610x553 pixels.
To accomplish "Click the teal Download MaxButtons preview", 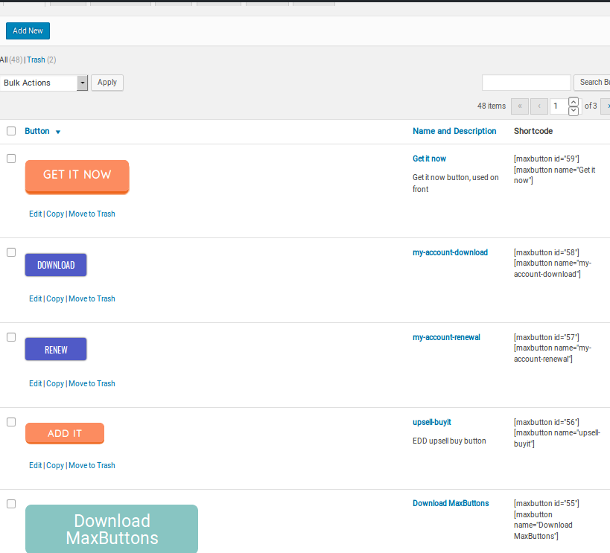I will [x=111, y=529].
